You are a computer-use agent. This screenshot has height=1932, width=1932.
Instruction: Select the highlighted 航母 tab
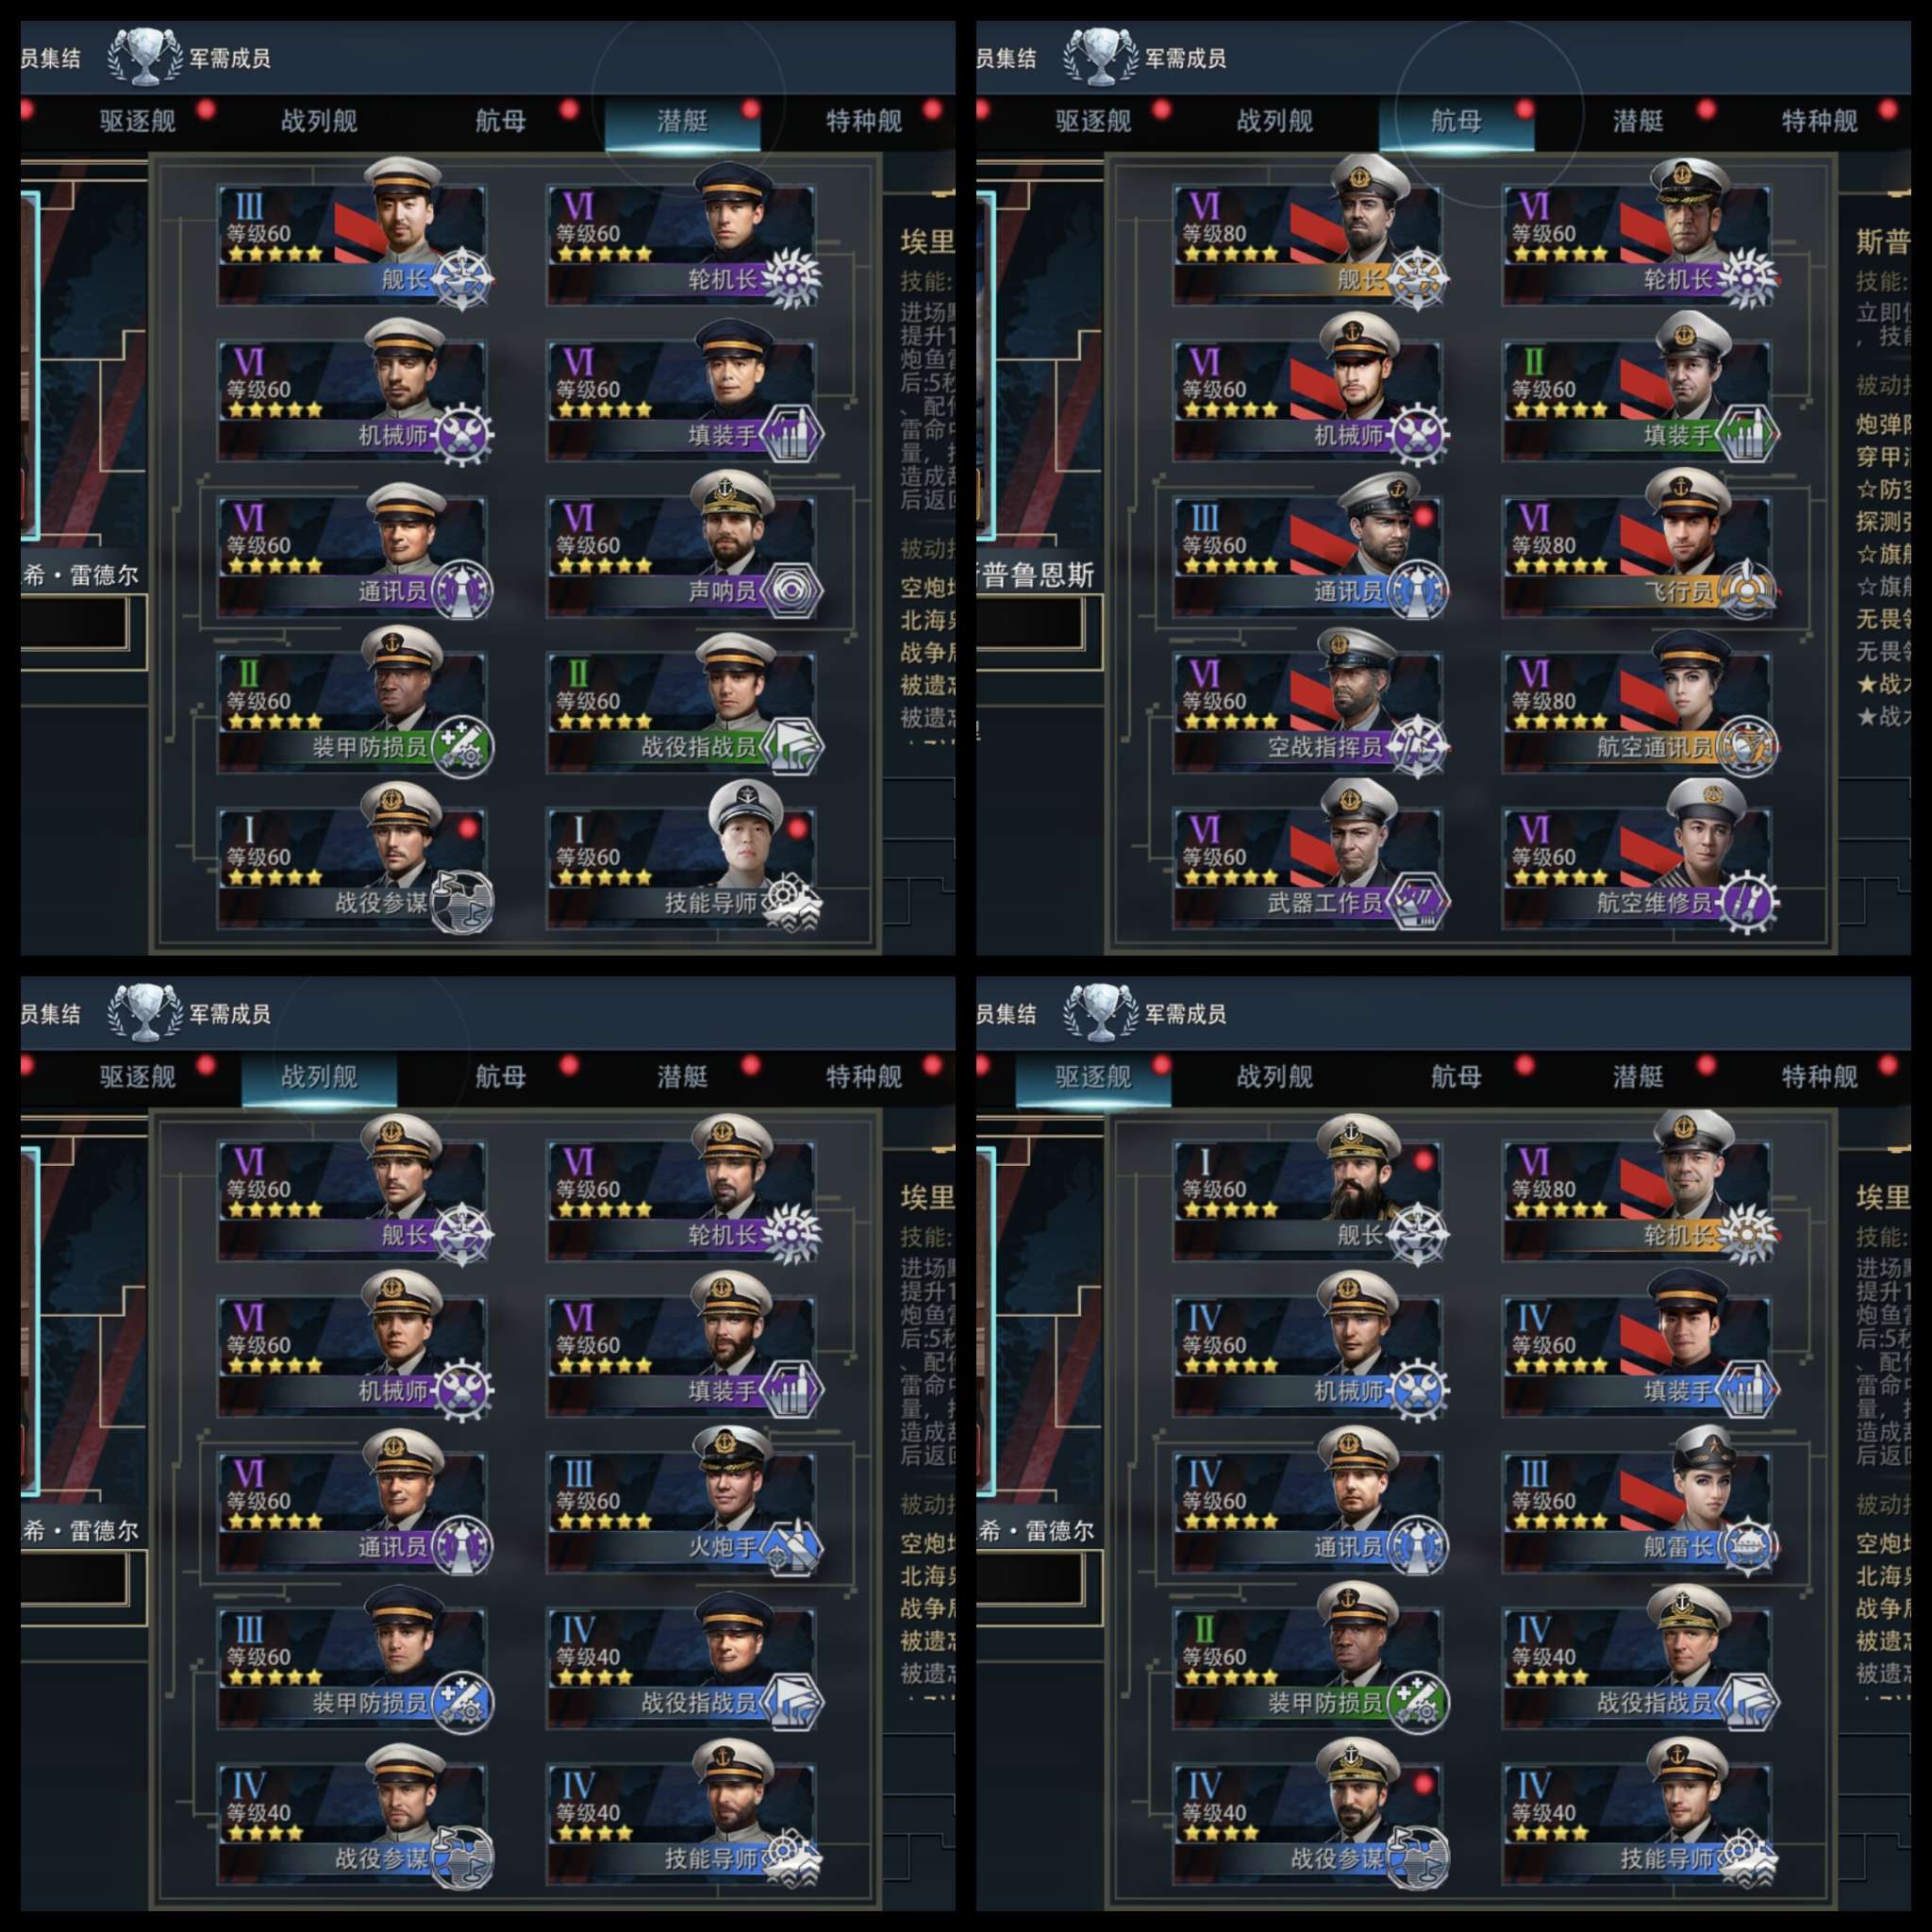pyautogui.click(x=1456, y=122)
